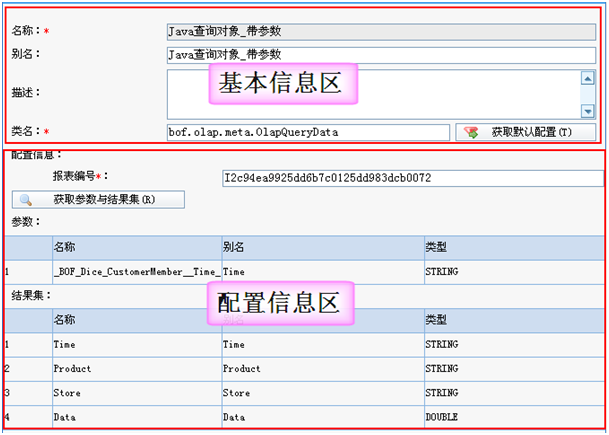Viewport: 609px width, 435px height.
Task: Click the green arrow icon on 获取默认配置
Action: coord(471,132)
